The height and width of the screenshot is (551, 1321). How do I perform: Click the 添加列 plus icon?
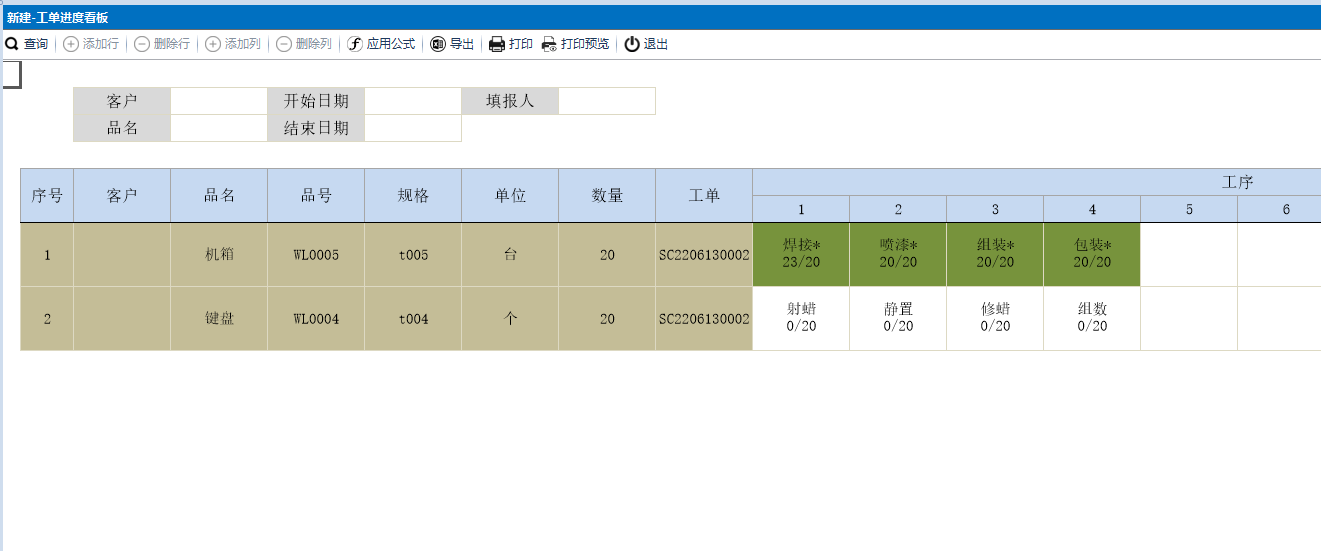pos(213,44)
